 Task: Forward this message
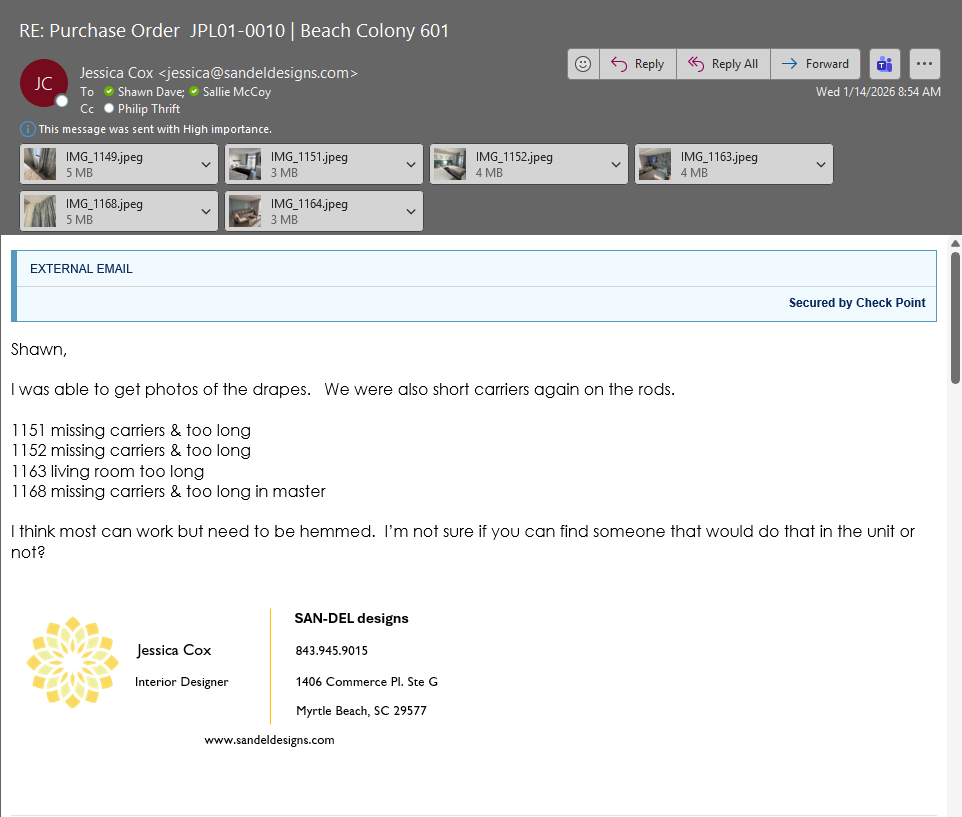click(x=815, y=64)
